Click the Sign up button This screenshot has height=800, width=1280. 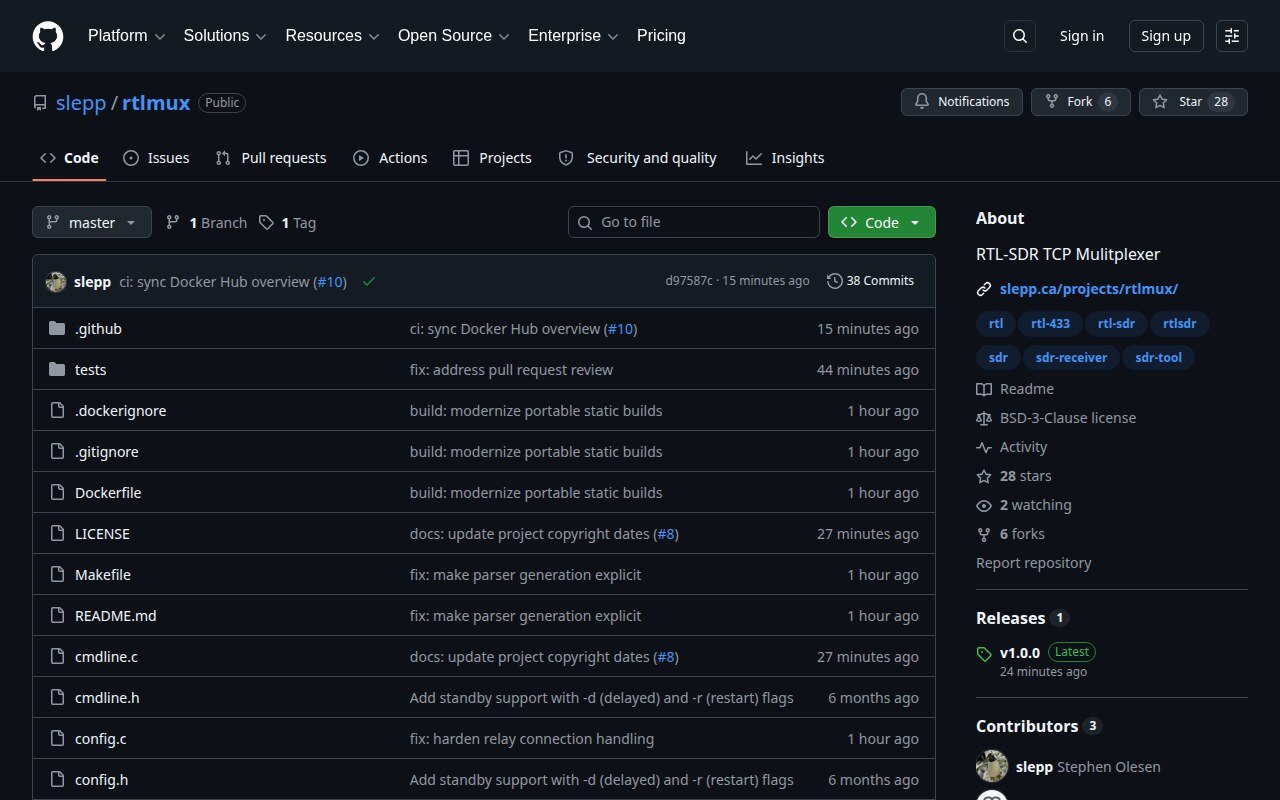pos(1166,36)
